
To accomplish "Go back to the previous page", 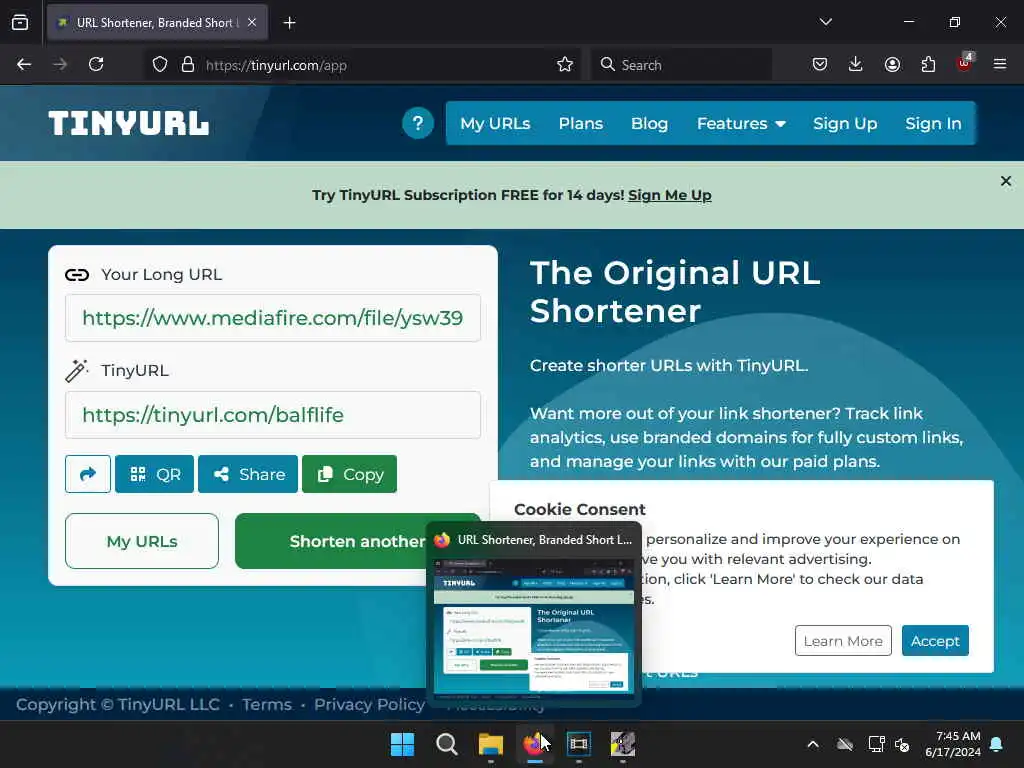I will (24, 65).
